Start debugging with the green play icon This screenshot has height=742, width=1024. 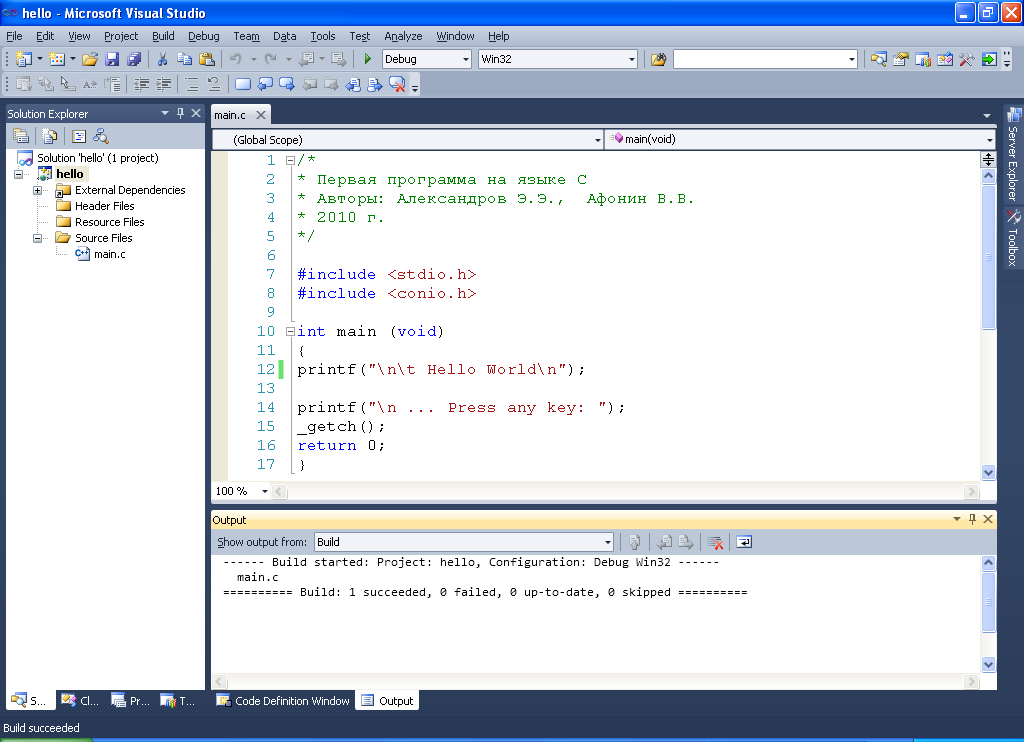(367, 59)
